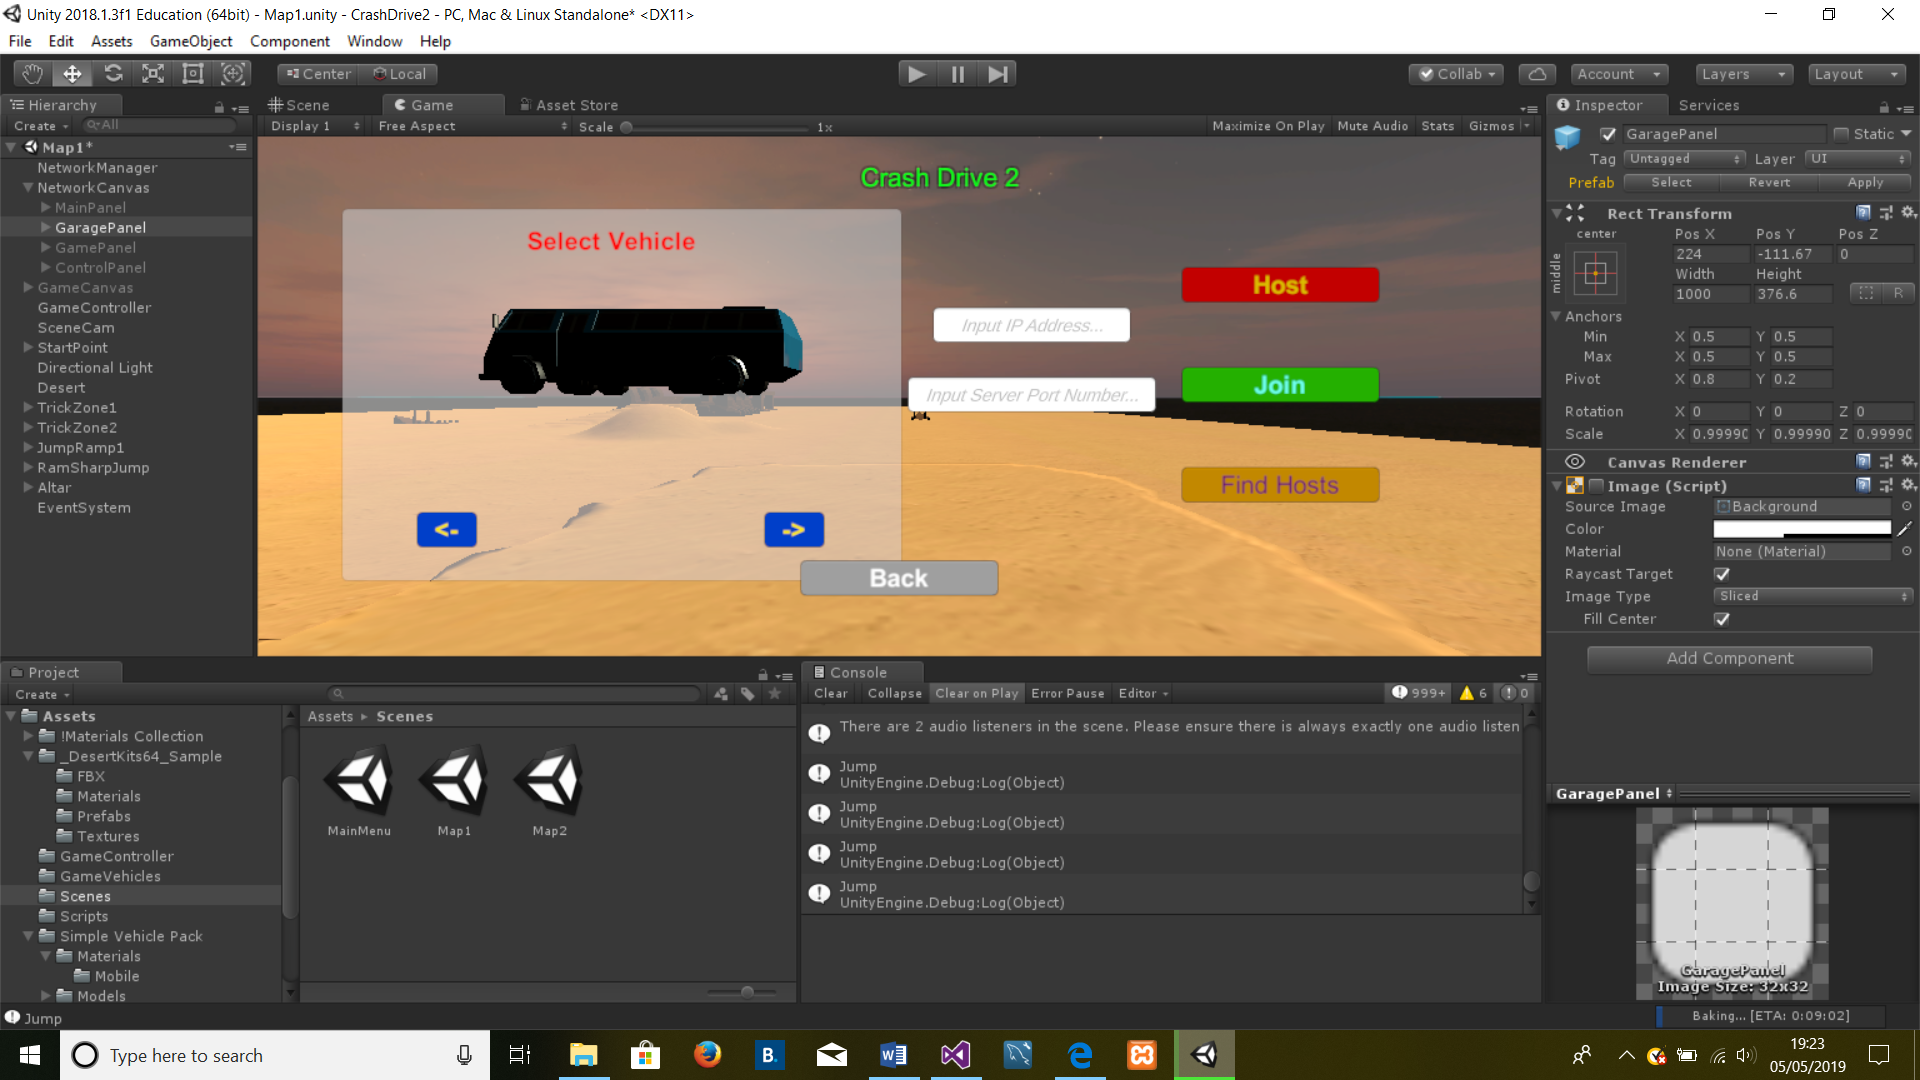Switch to the Services tab

pos(1708,105)
